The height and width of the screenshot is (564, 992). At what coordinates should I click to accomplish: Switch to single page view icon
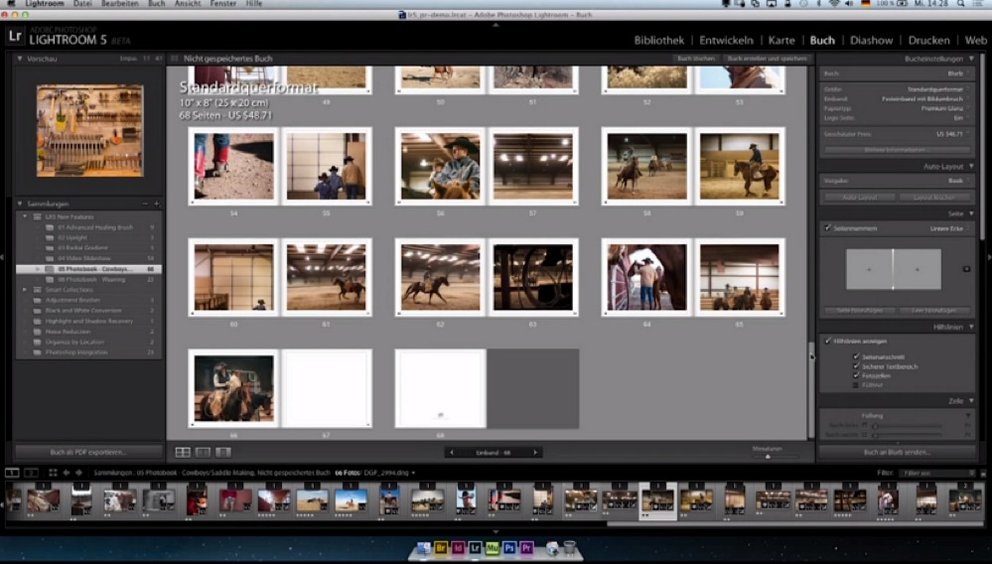point(223,452)
